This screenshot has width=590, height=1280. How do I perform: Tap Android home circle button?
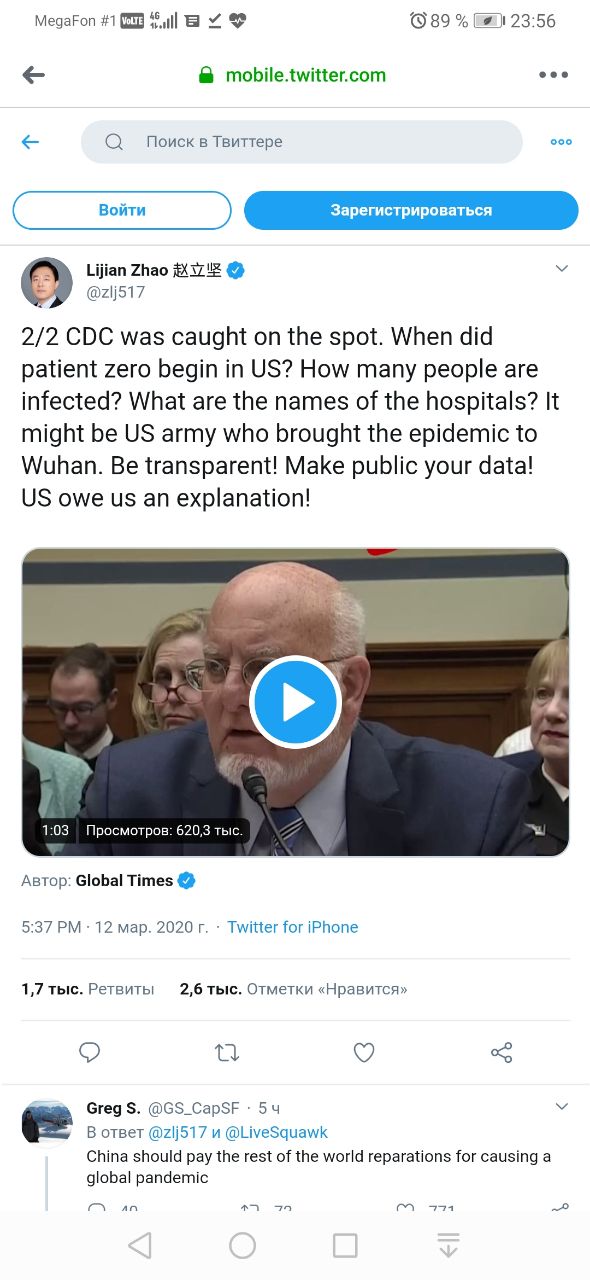click(242, 1245)
